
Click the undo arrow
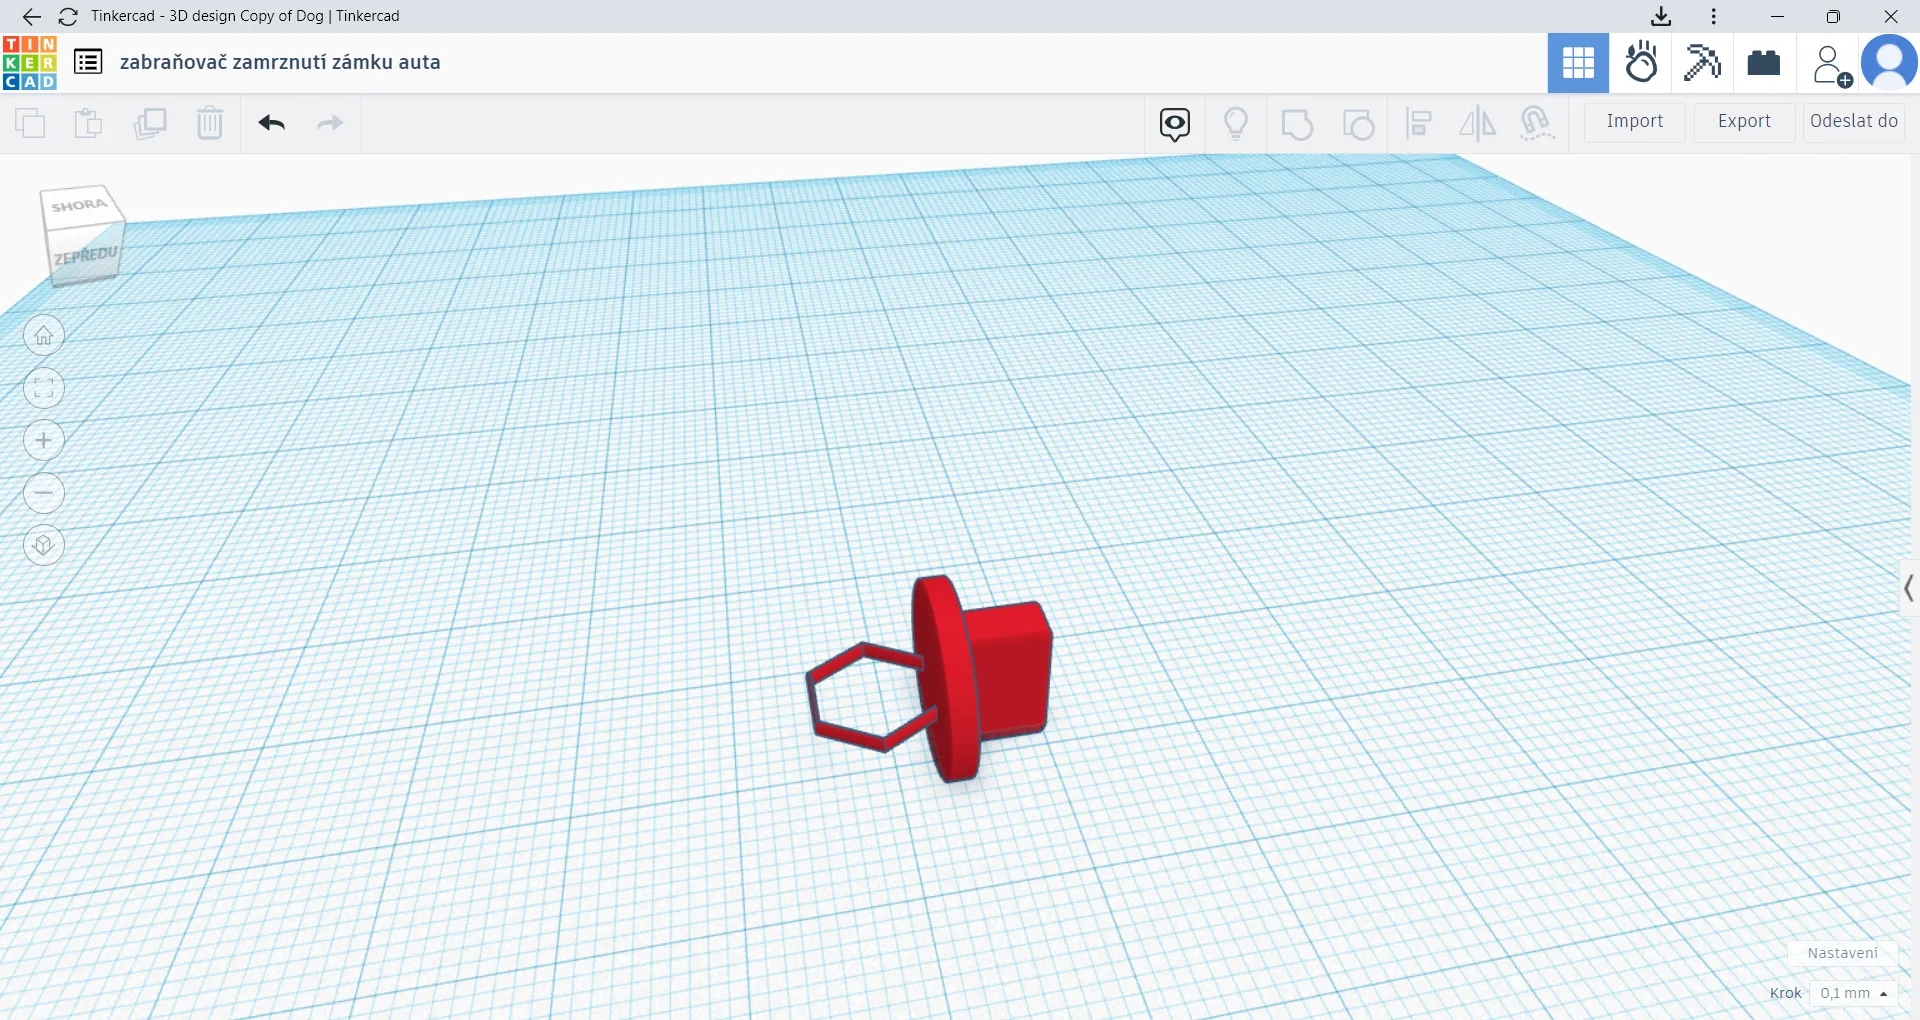pyautogui.click(x=272, y=123)
